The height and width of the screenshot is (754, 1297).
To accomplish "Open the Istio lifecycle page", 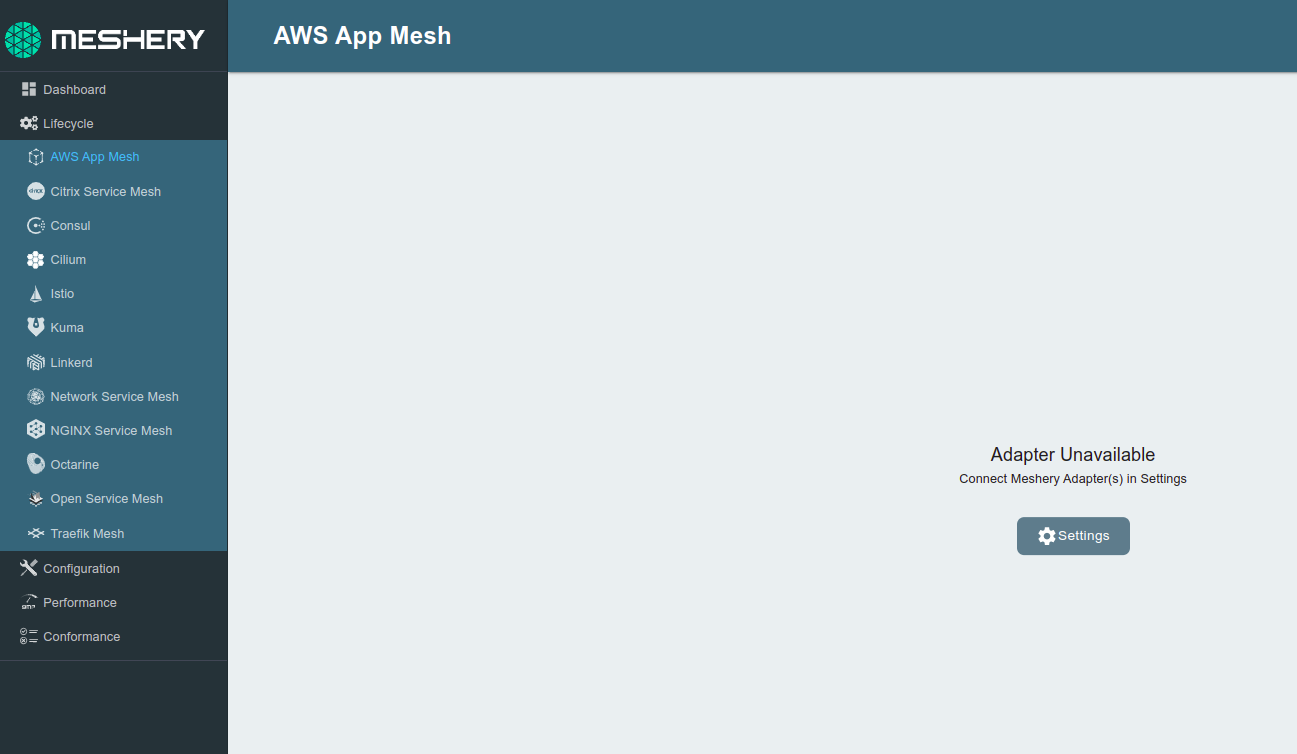I will (35, 293).
